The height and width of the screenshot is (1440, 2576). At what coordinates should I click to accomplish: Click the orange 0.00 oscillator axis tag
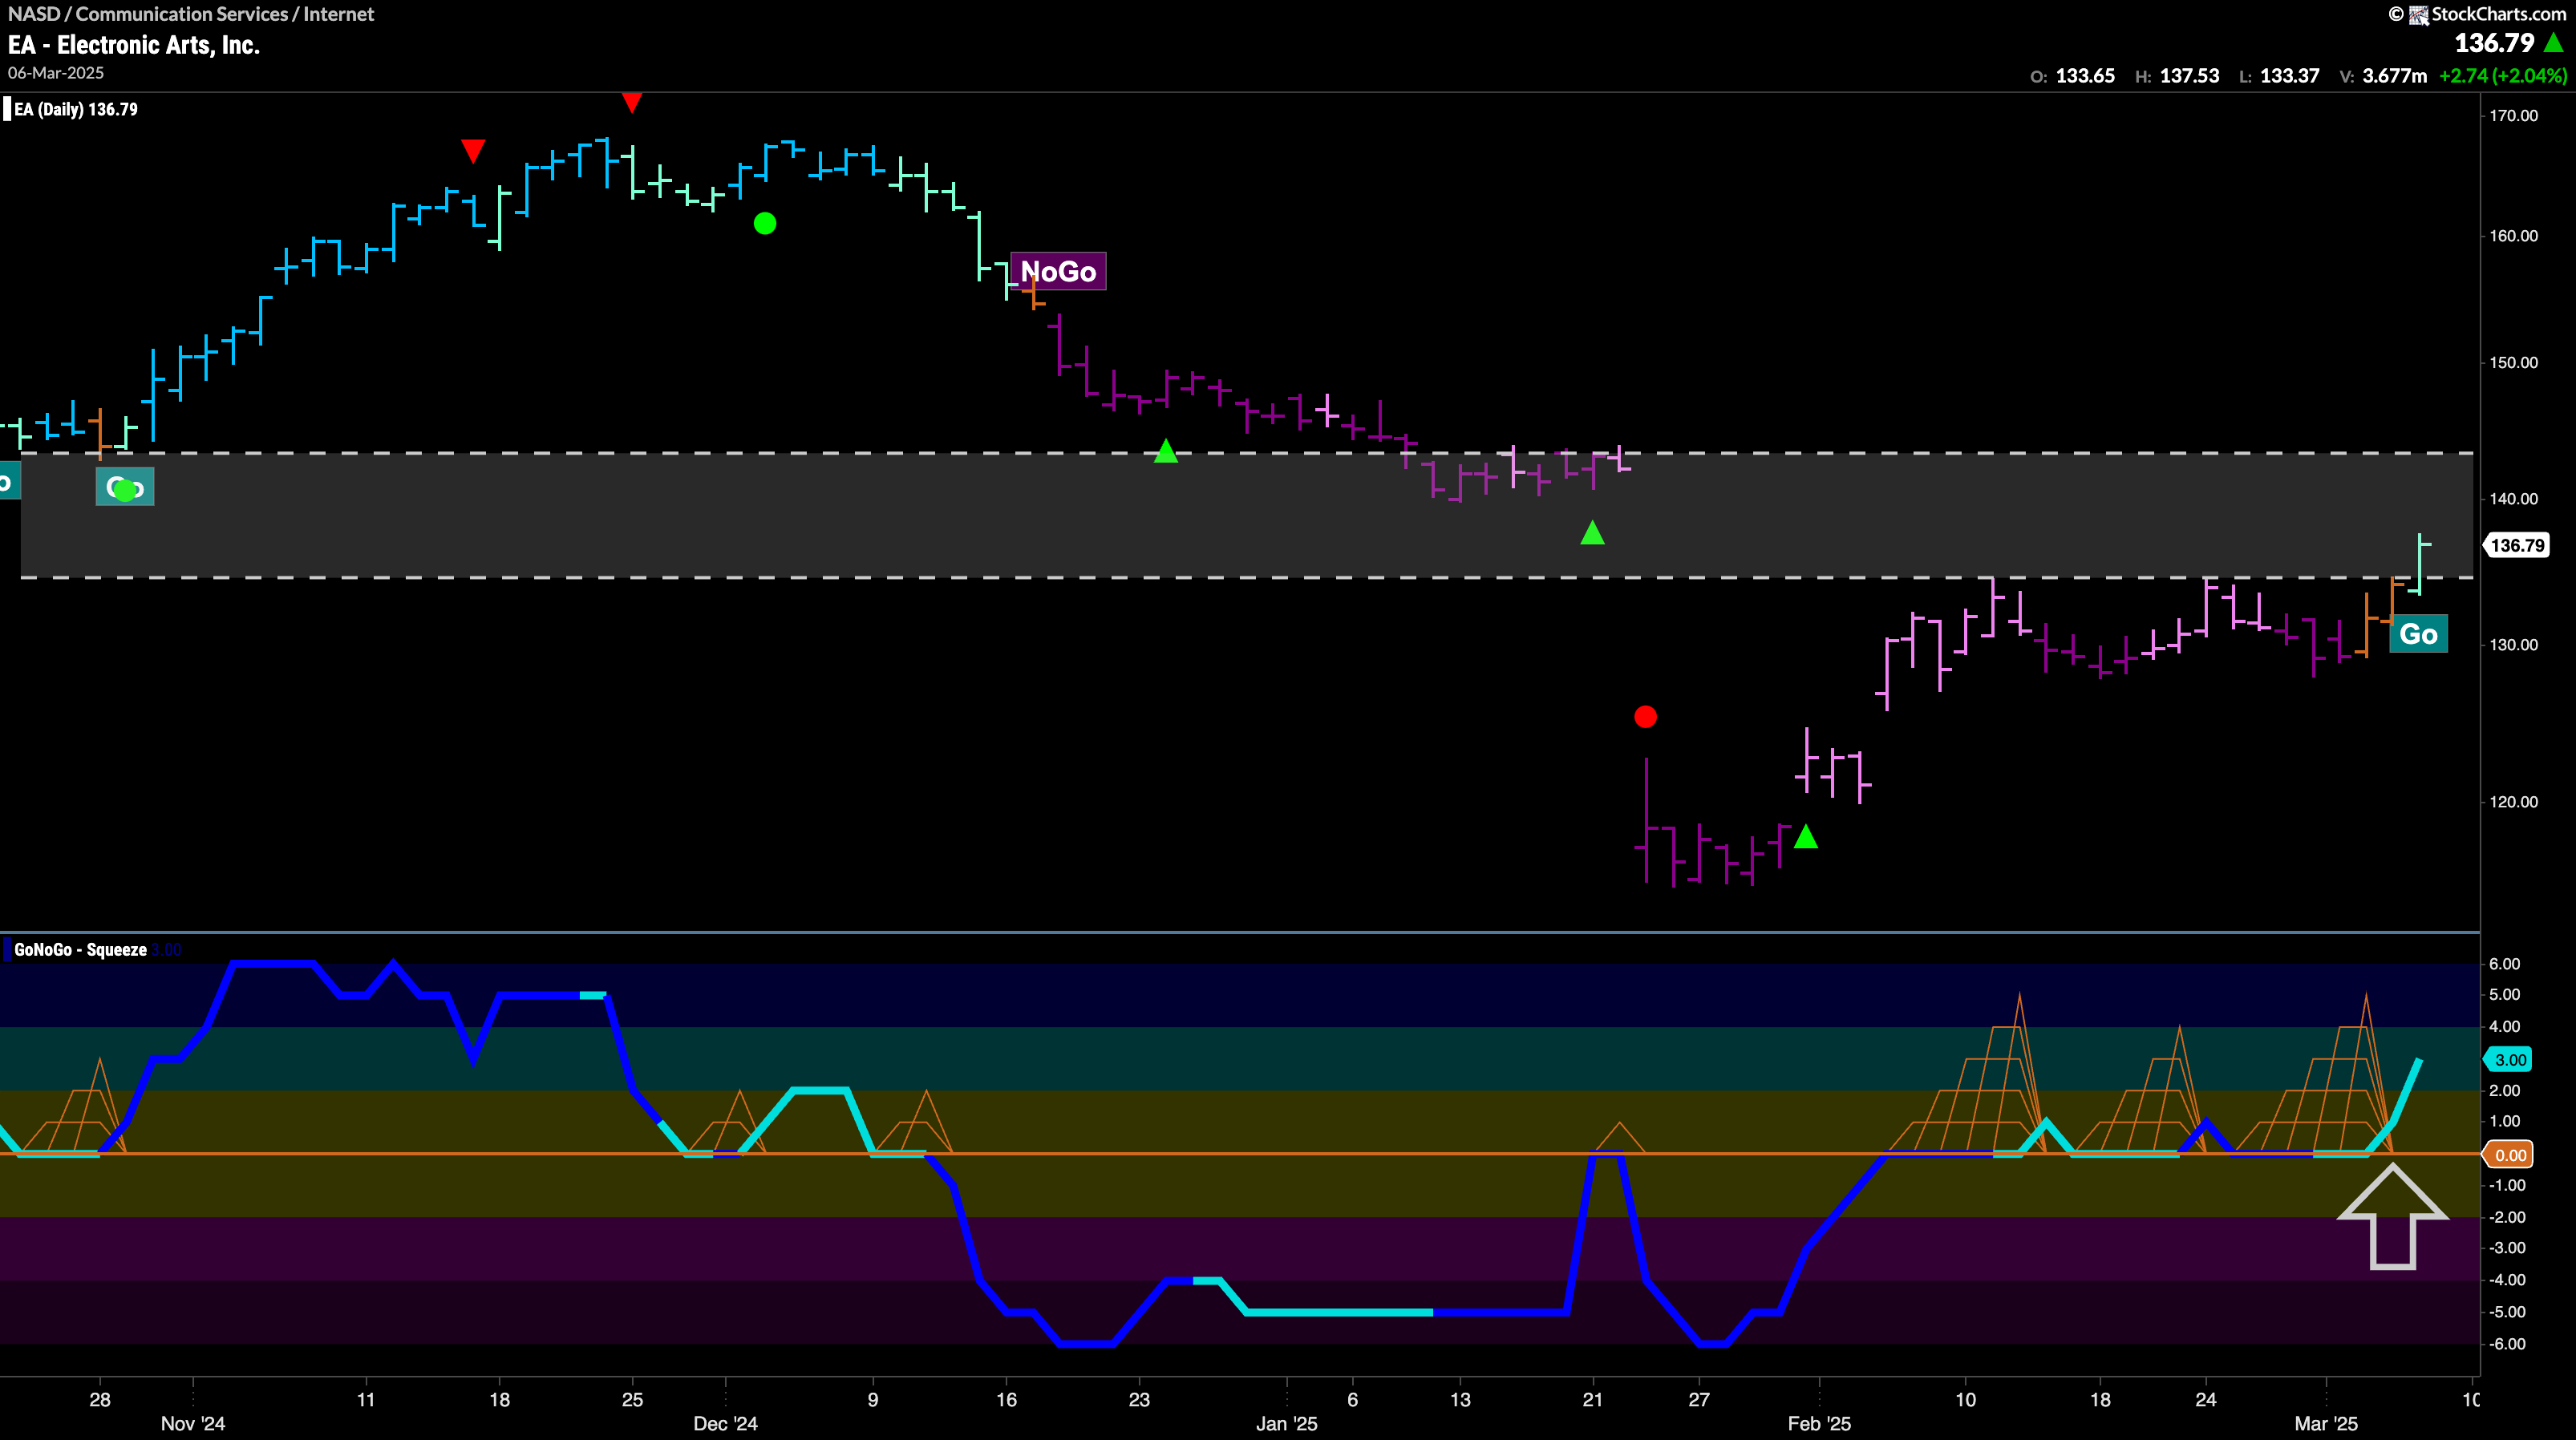(2508, 1155)
